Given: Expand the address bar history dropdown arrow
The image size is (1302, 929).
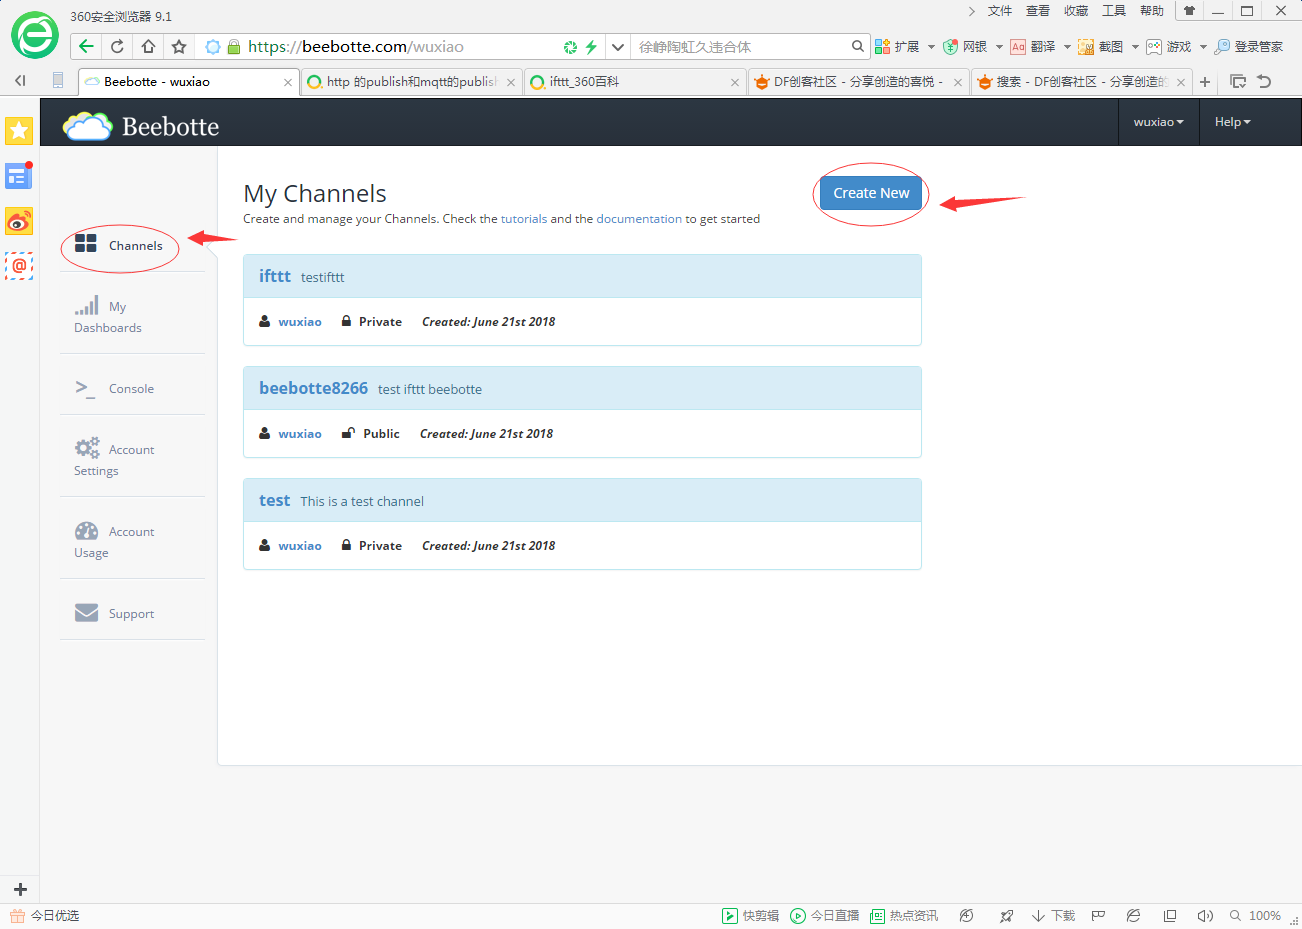Looking at the screenshot, I should [617, 47].
